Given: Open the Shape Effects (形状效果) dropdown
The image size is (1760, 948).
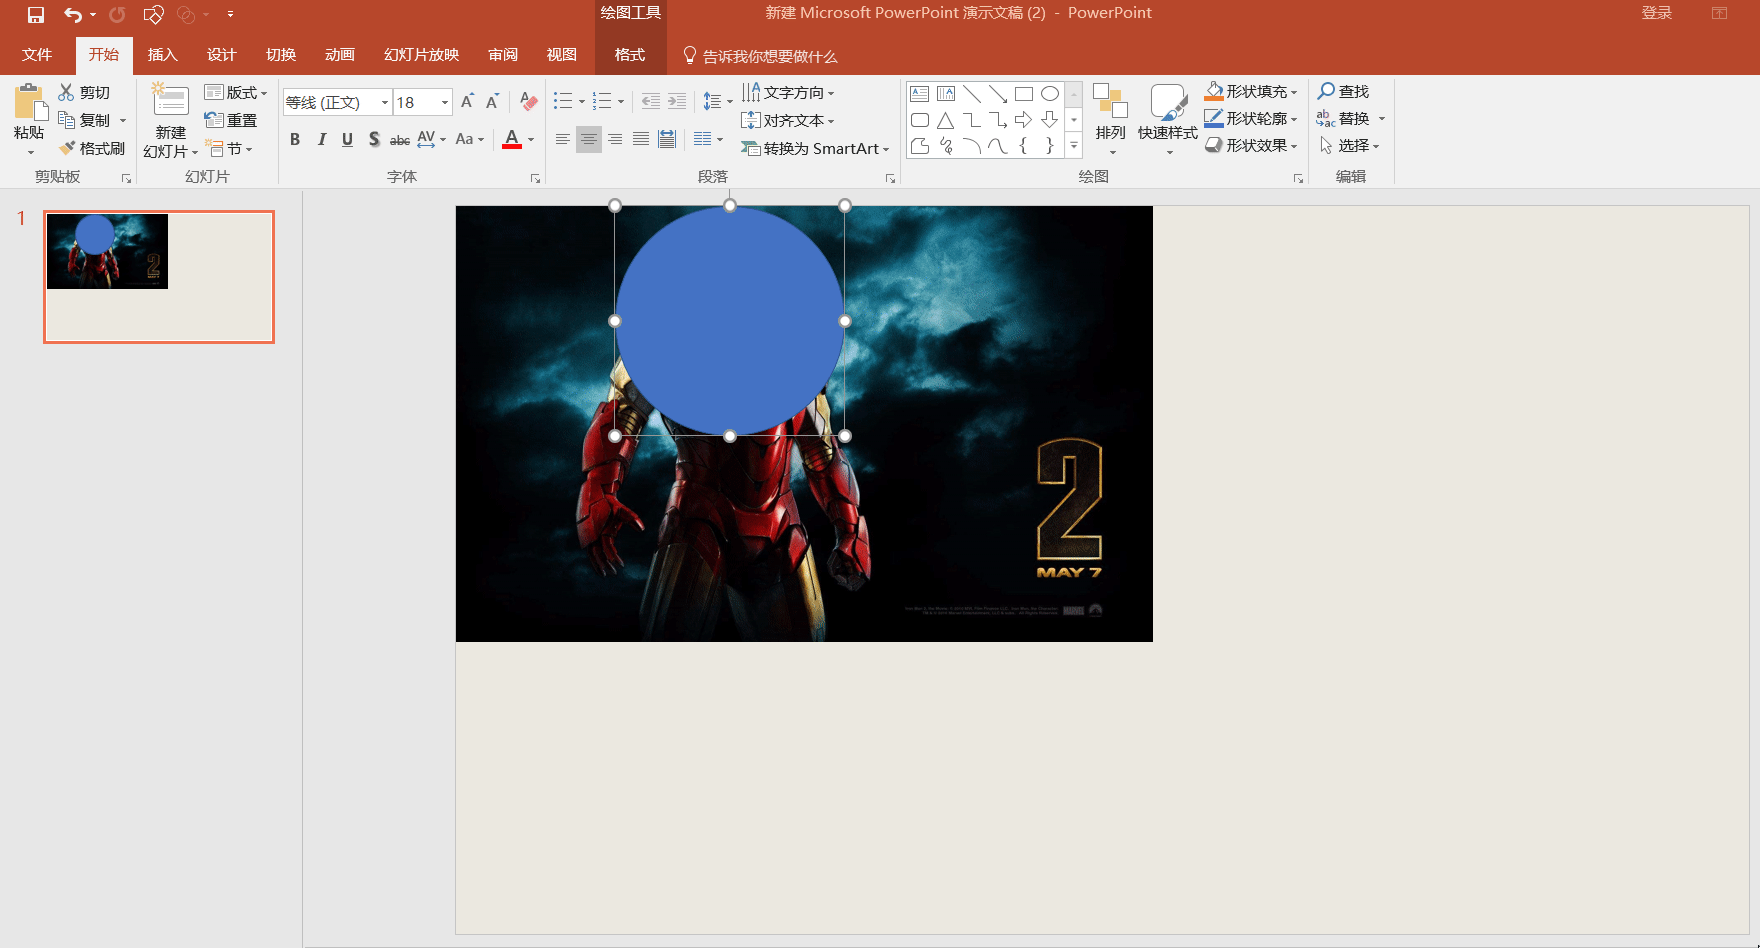Looking at the screenshot, I should (x=1251, y=145).
